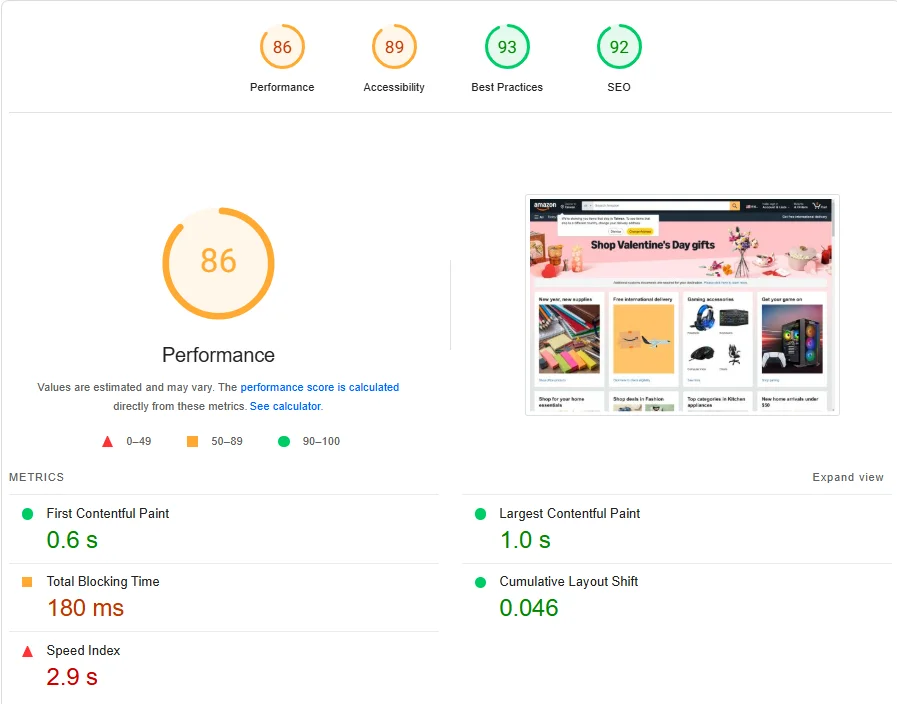Select the large 86 Performance gauge
897x704 pixels.
[x=219, y=263]
